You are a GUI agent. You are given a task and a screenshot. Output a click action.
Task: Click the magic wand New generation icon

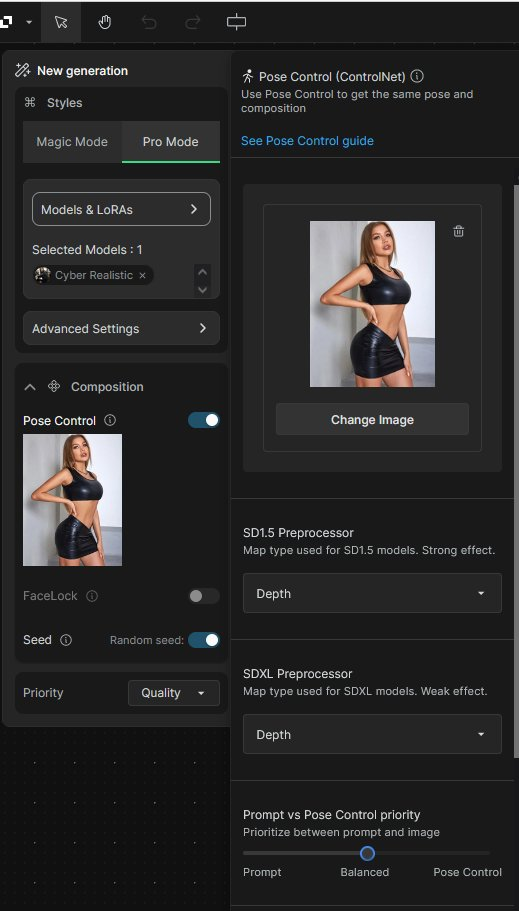(x=23, y=71)
